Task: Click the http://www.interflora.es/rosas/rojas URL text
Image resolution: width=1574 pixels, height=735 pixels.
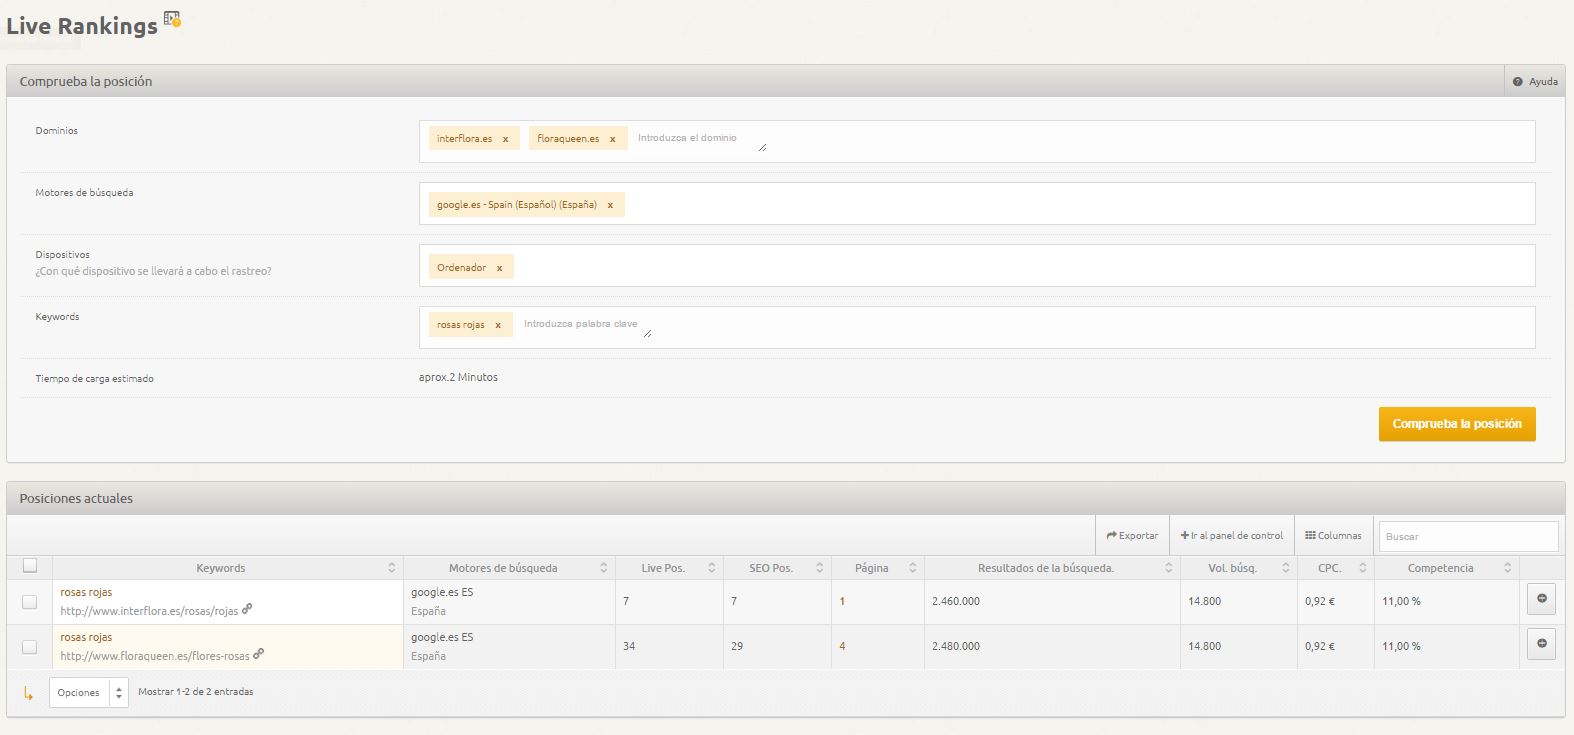Action: (x=149, y=611)
